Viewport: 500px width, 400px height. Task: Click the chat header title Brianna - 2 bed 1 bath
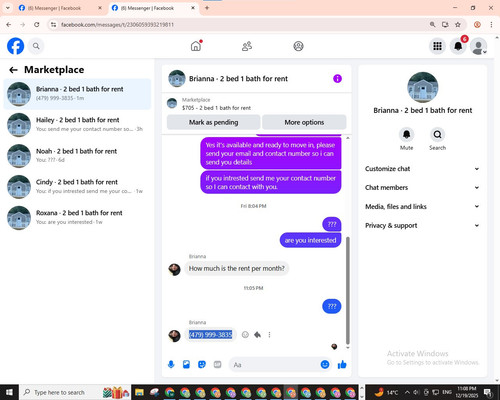coord(238,79)
